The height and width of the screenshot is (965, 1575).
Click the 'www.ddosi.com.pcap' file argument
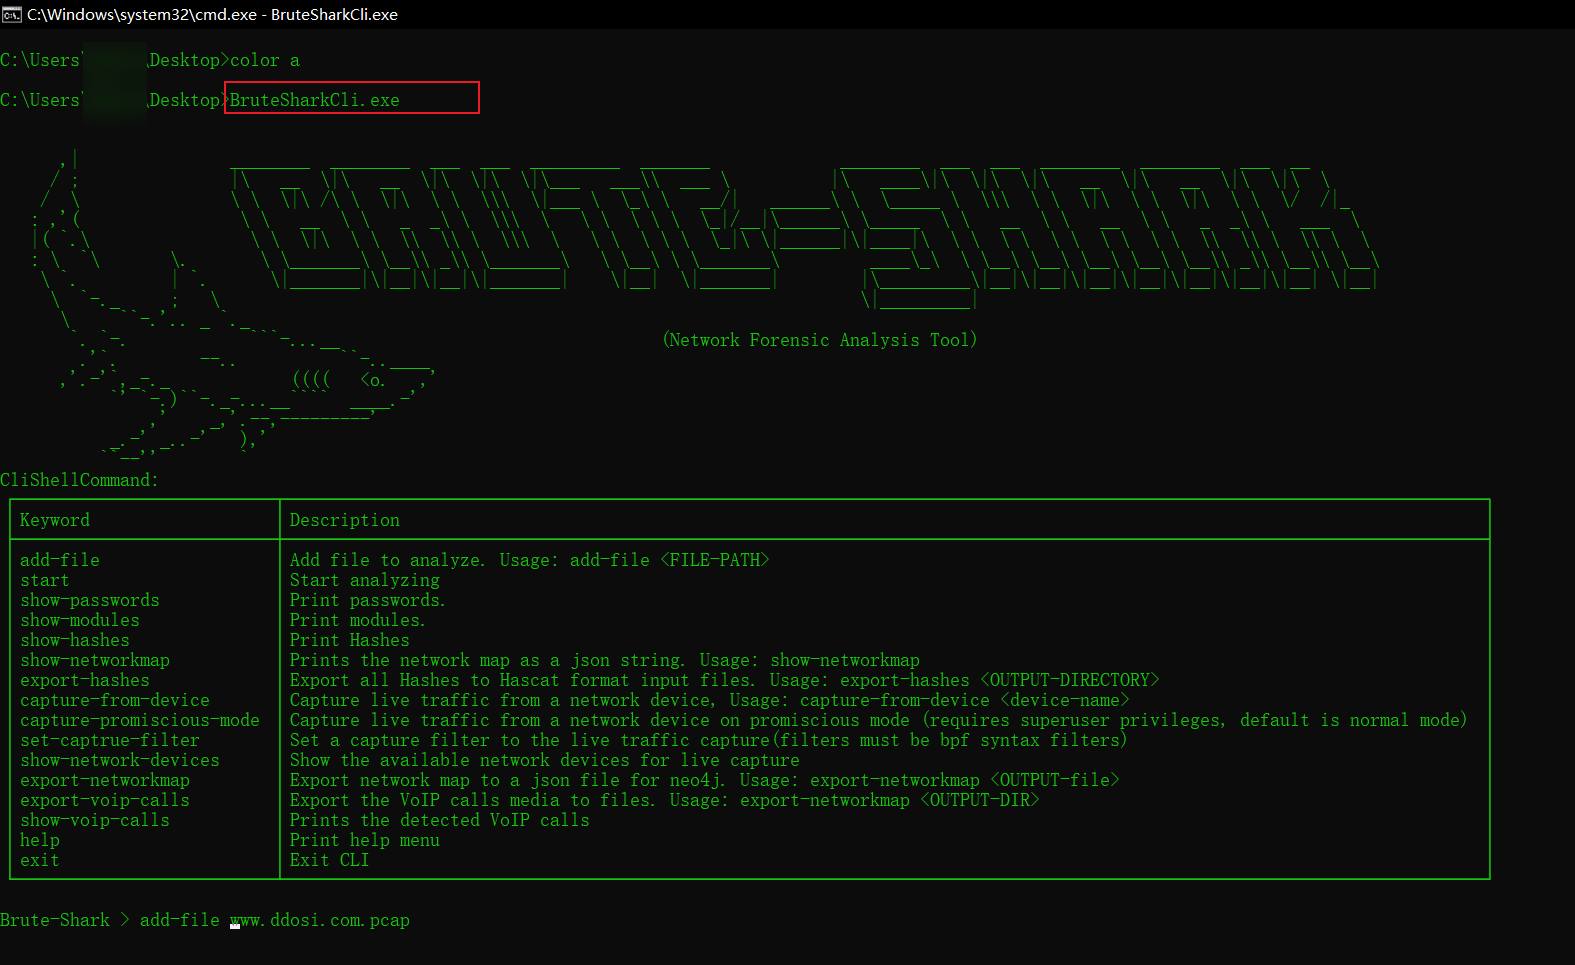coord(320,920)
